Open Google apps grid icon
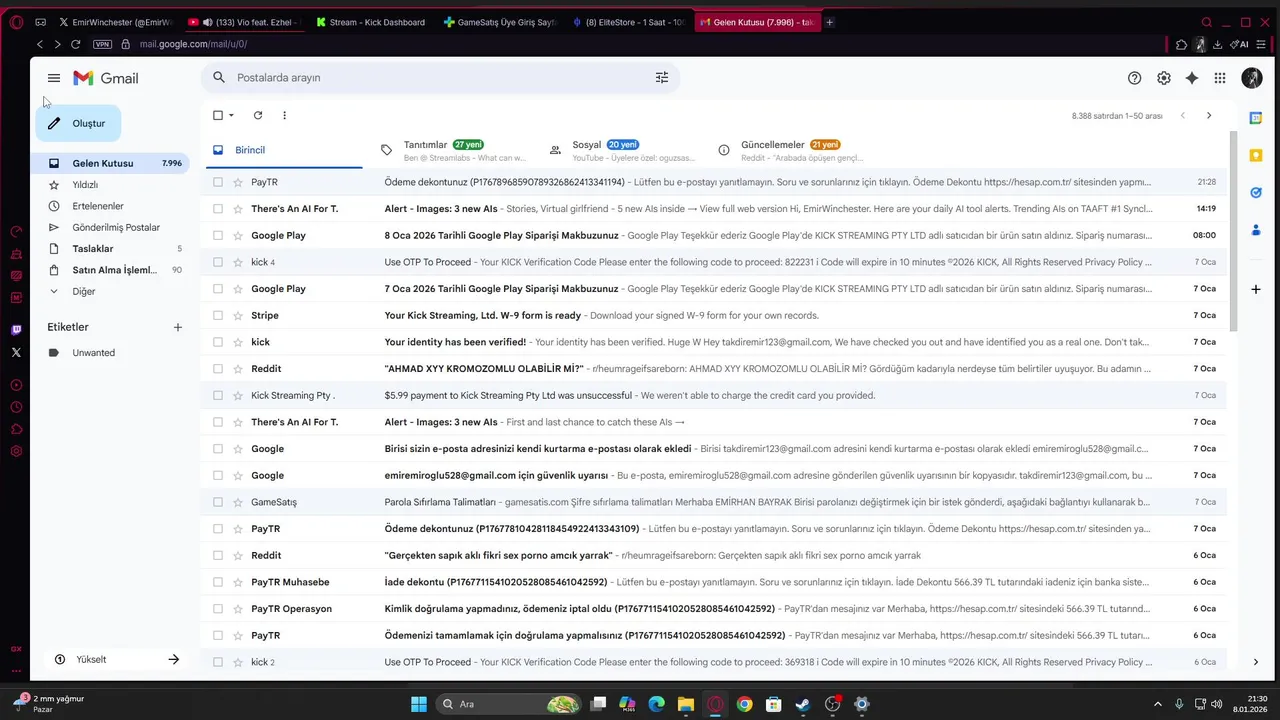This screenshot has width=1280, height=720. coord(1220,78)
